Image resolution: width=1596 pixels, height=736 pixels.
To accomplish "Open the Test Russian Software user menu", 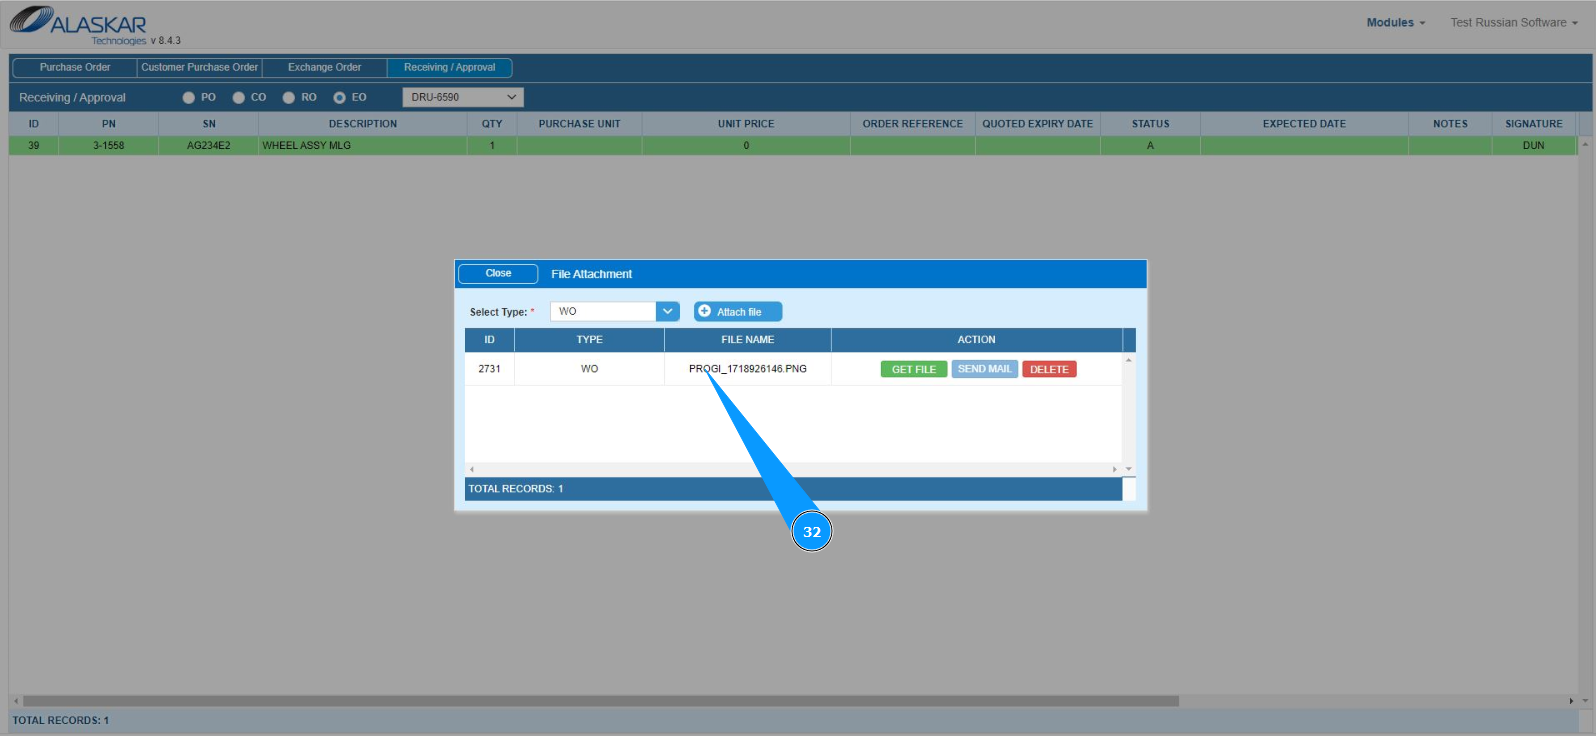I will (x=1514, y=22).
